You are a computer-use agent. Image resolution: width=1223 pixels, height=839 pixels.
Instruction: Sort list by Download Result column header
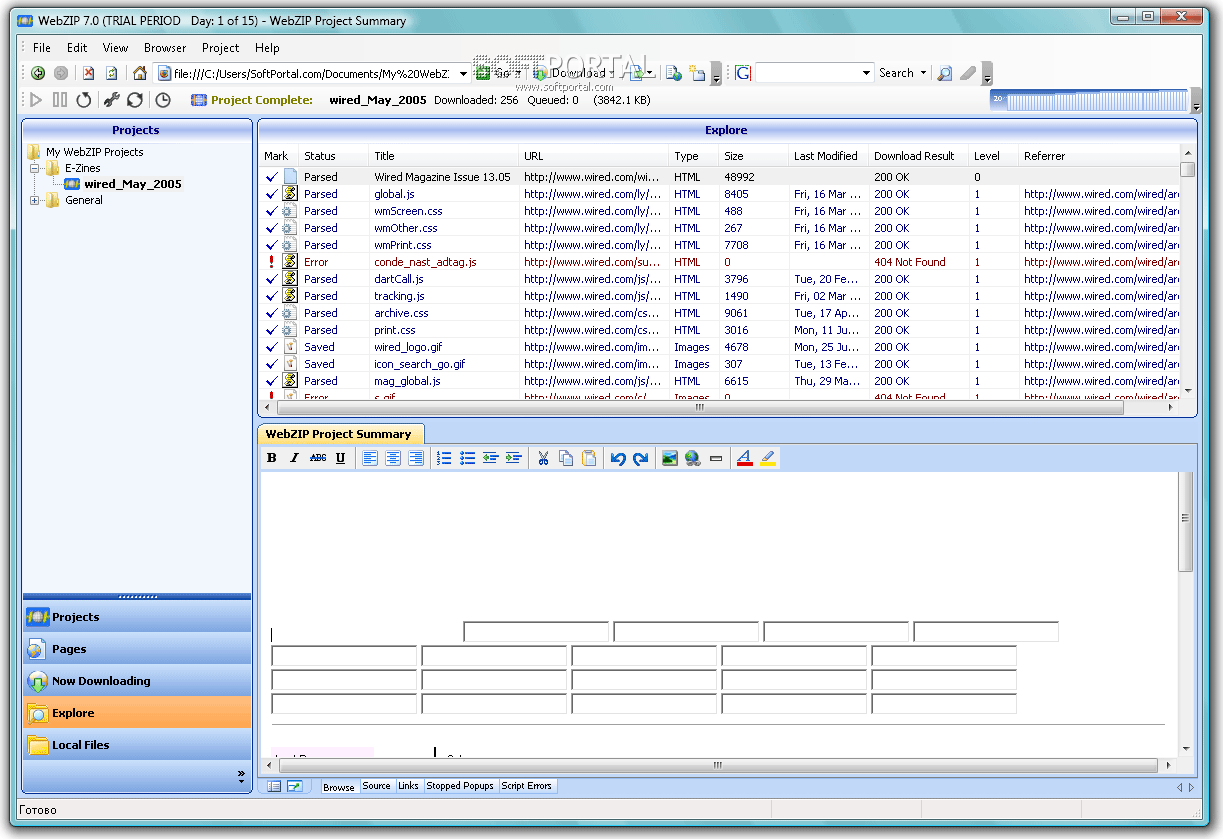pyautogui.click(x=918, y=156)
